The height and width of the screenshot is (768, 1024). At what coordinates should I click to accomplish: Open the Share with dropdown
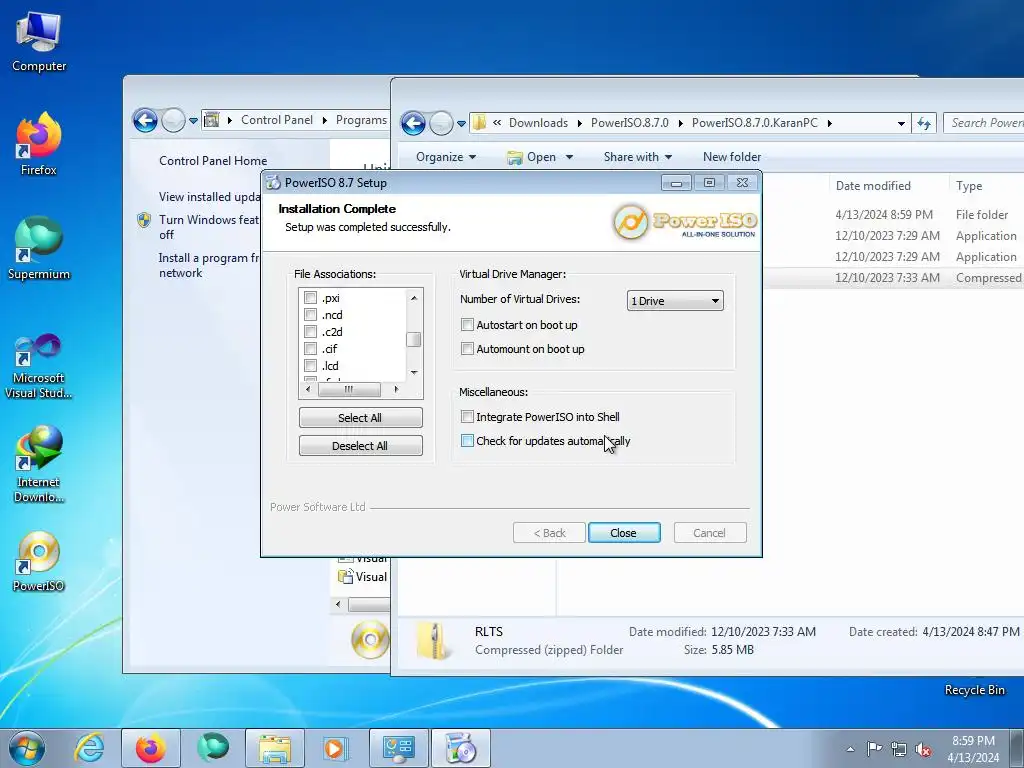click(x=638, y=157)
